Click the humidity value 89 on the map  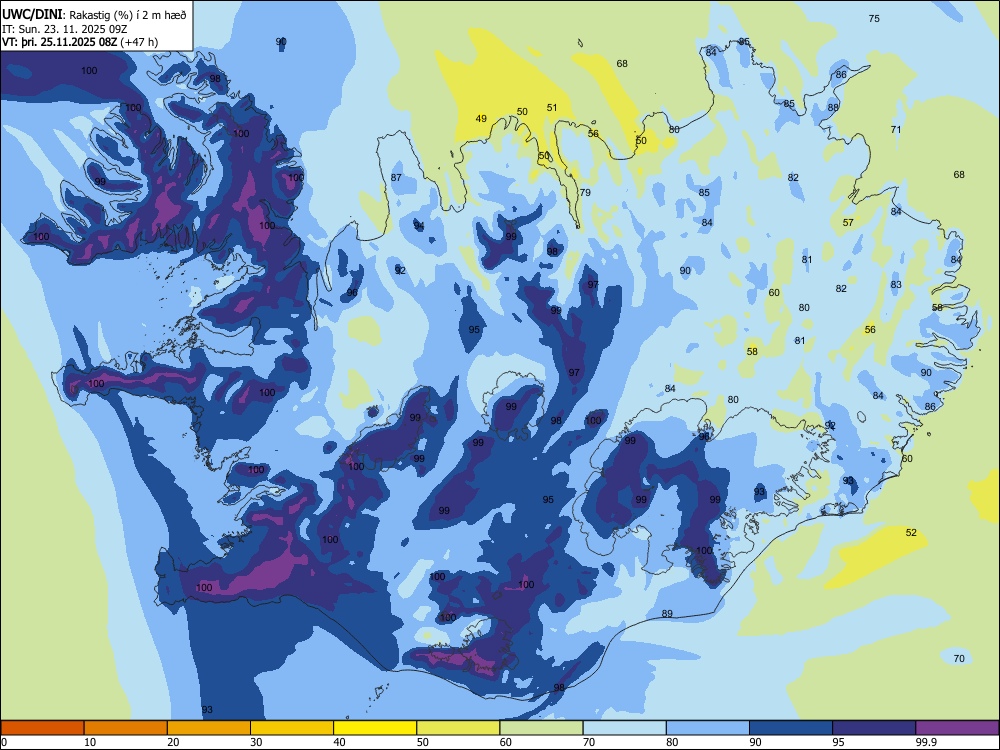[667, 614]
